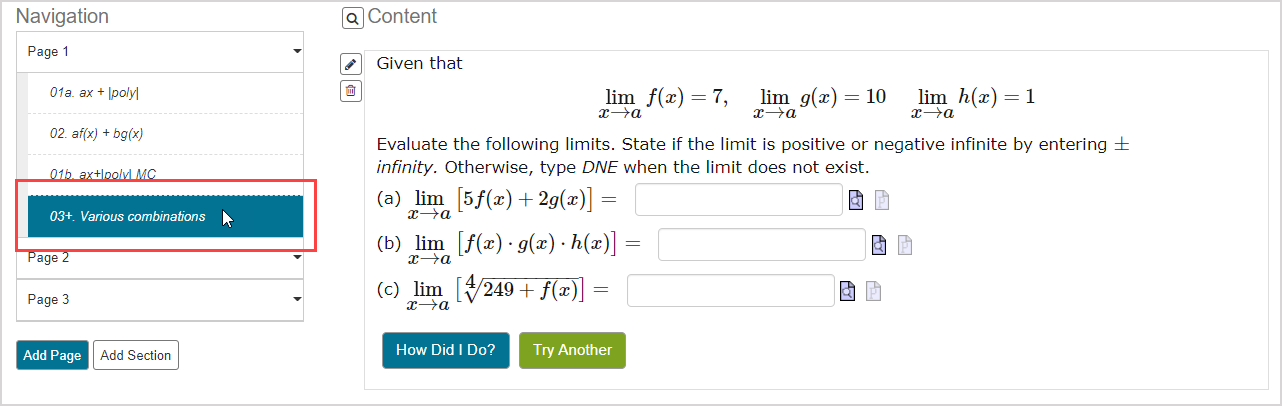1282x406 pixels.
Task: Select question 01b. ax+|poly| MC
Action: coord(103,174)
